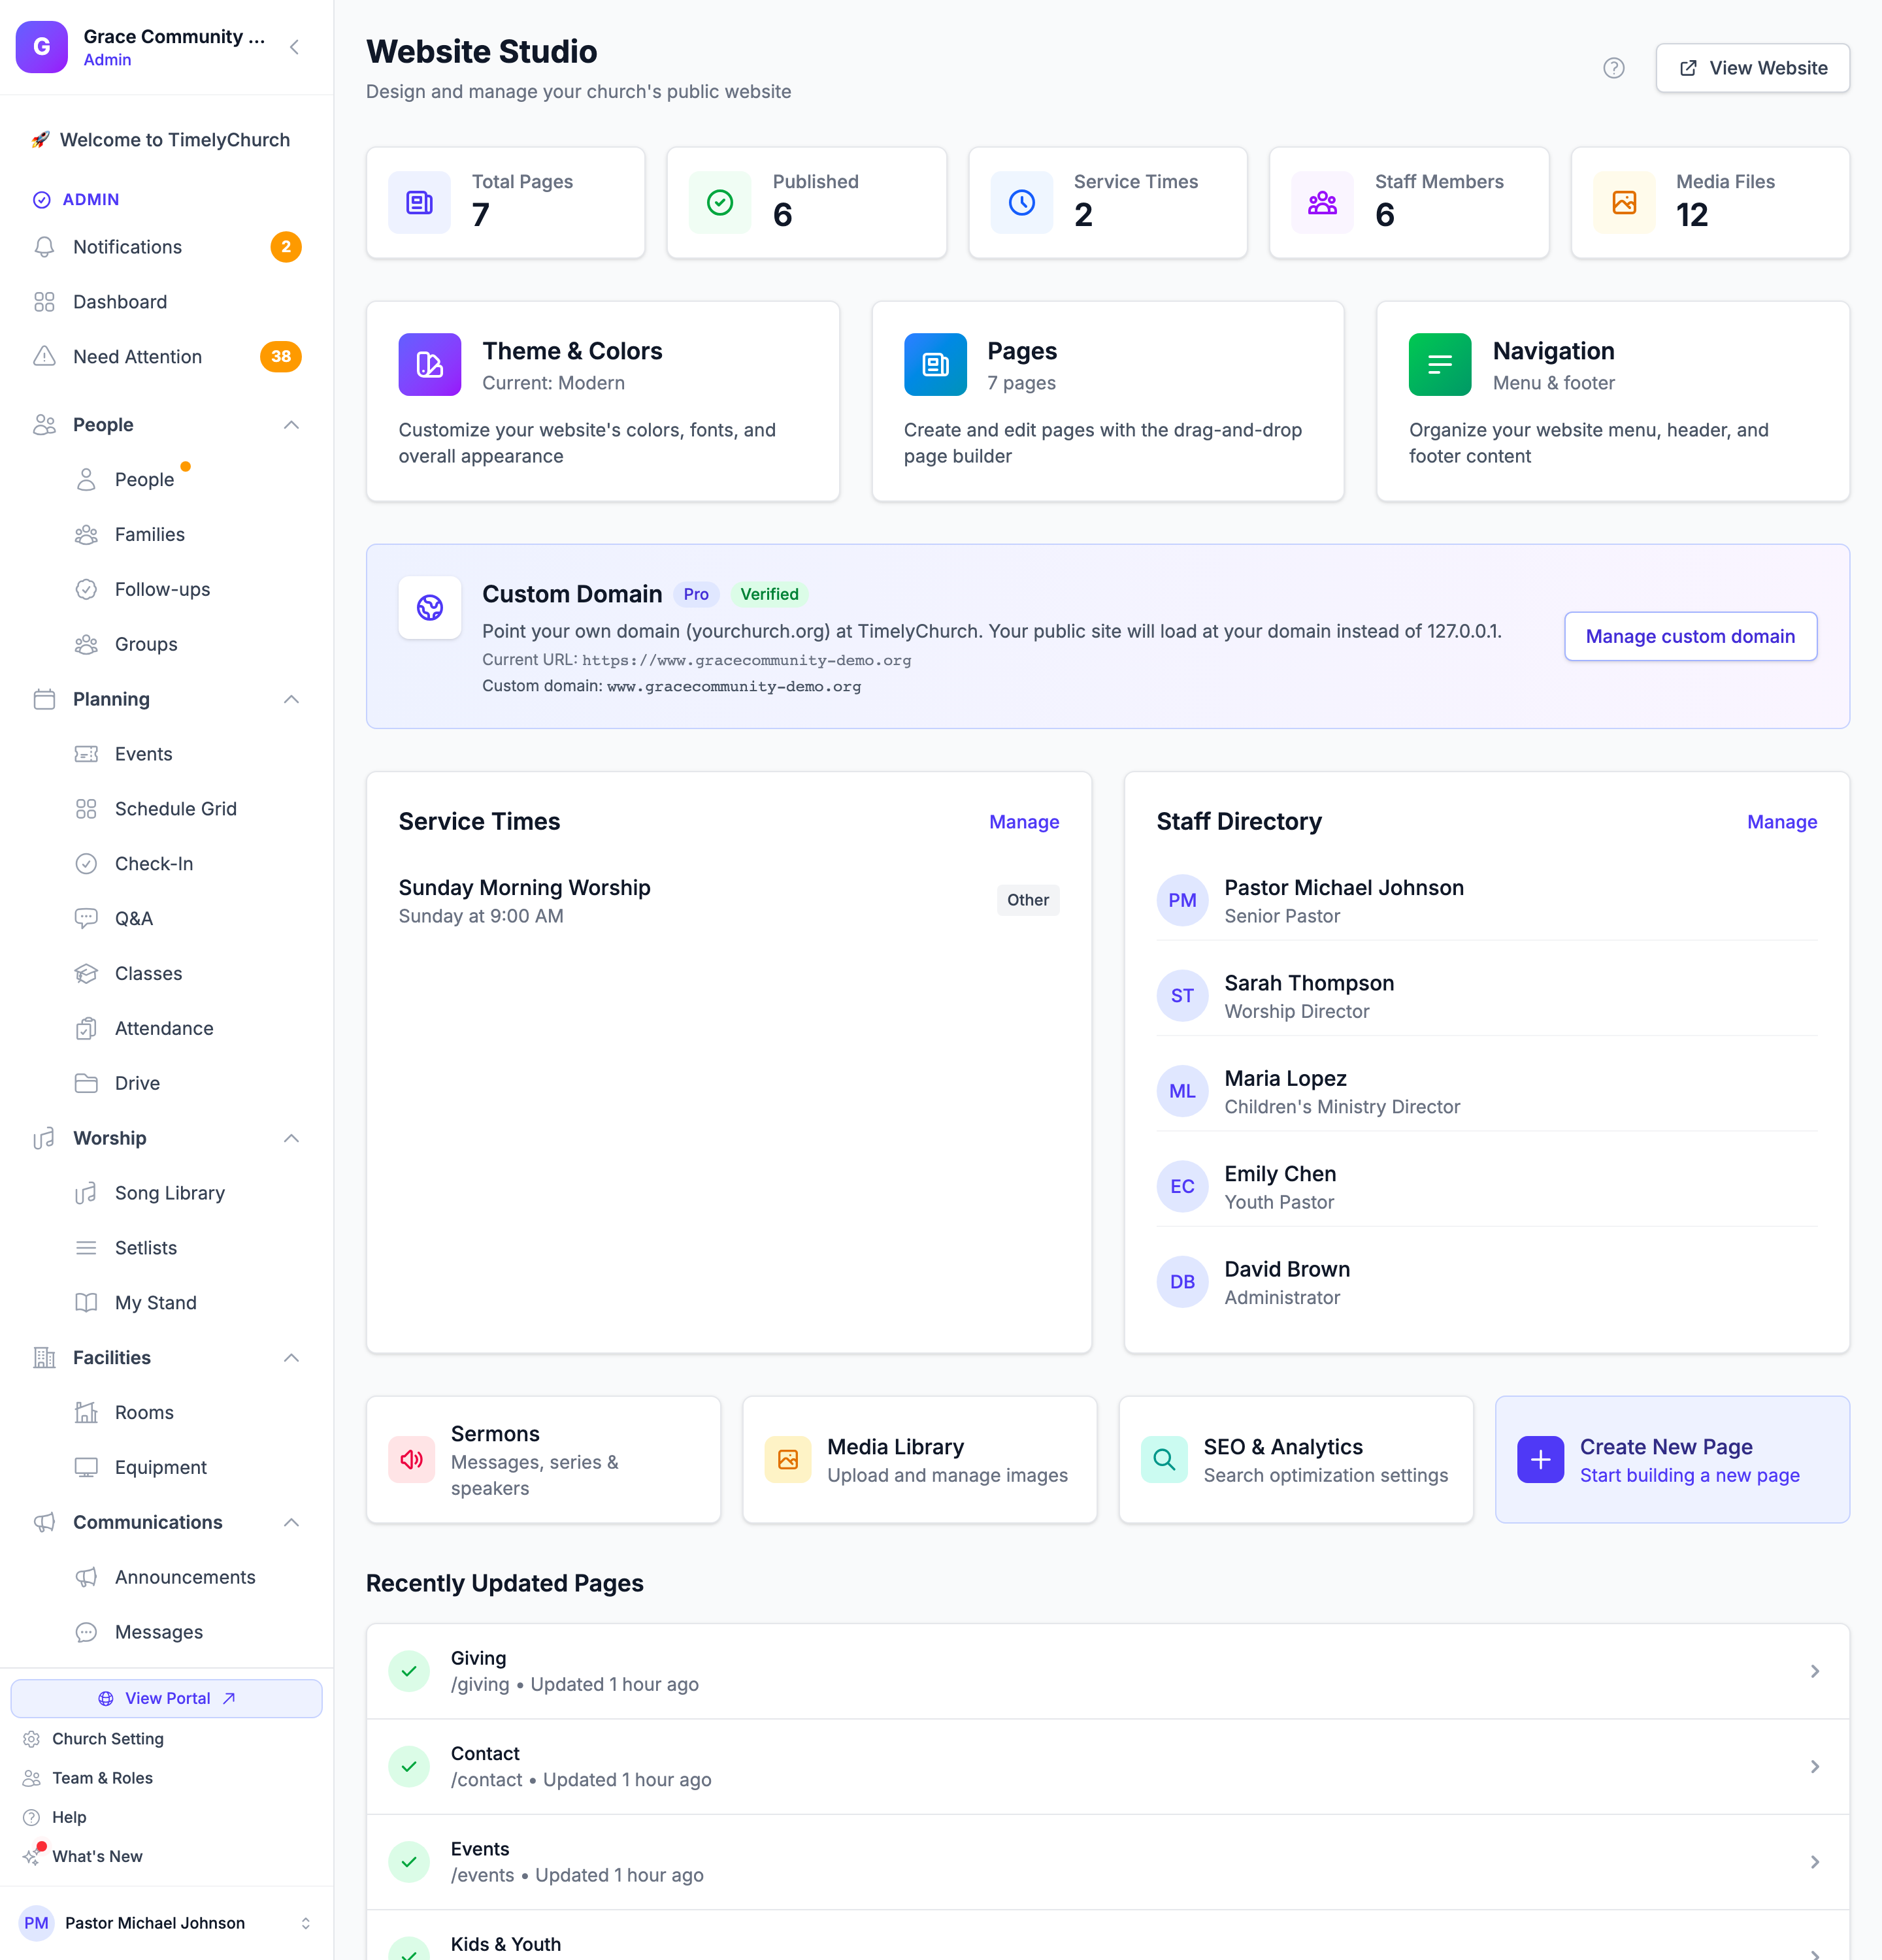Click the View Website button
1882x1960 pixels.
(x=1752, y=68)
